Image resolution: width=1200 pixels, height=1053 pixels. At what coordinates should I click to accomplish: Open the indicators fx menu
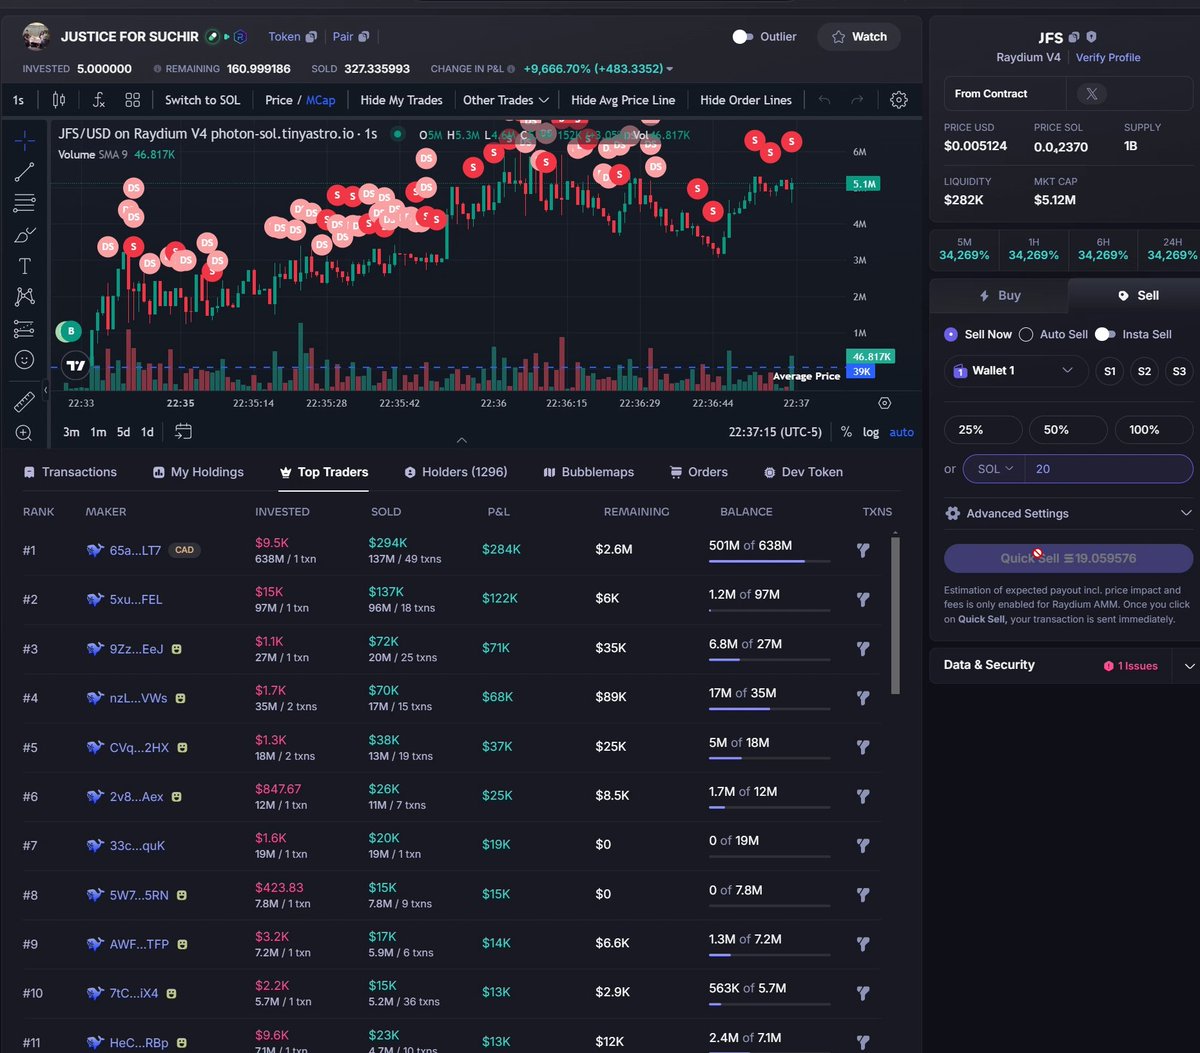99,100
